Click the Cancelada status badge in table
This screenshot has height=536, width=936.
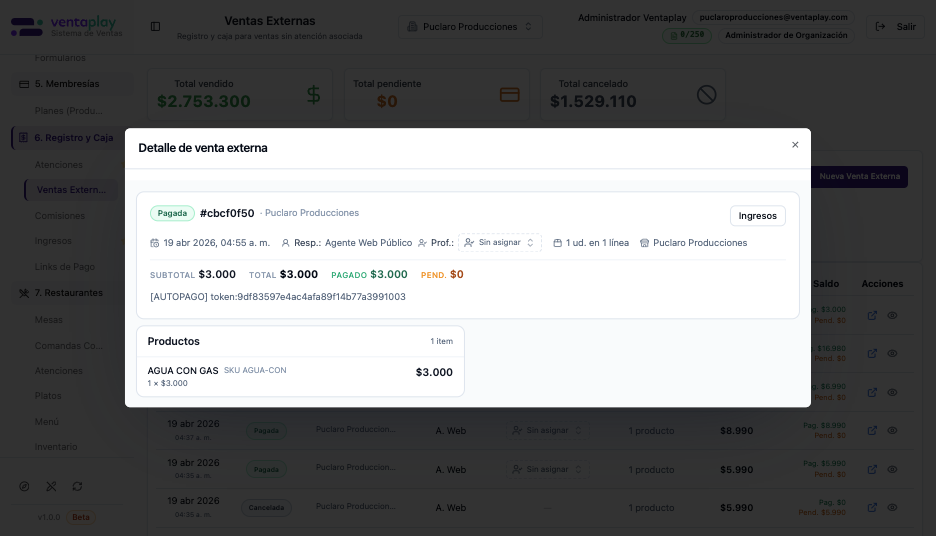266,508
